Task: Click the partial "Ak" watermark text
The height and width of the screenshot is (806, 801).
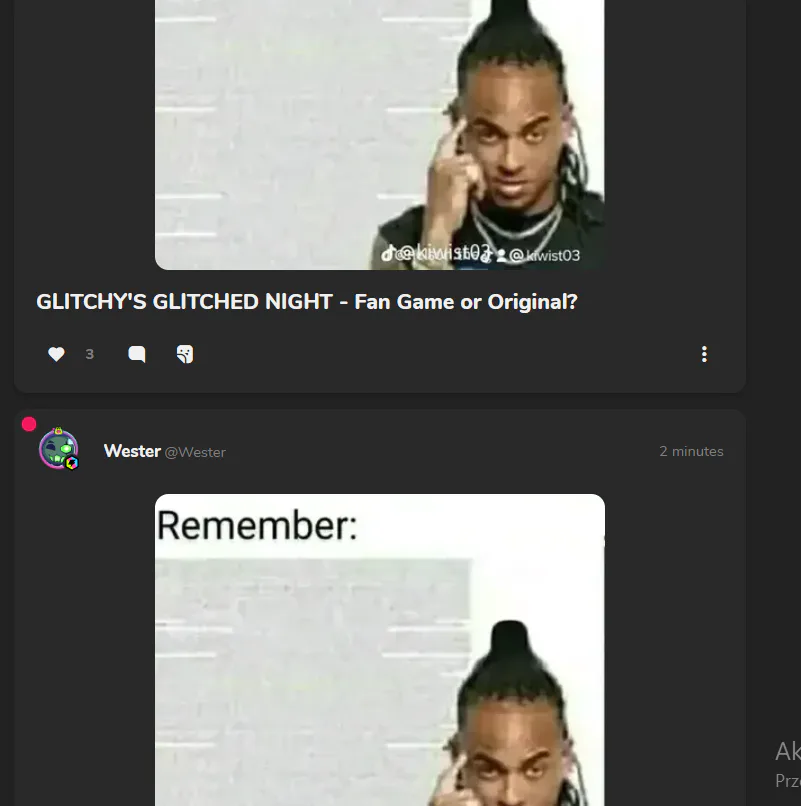Action: pyautogui.click(x=788, y=752)
